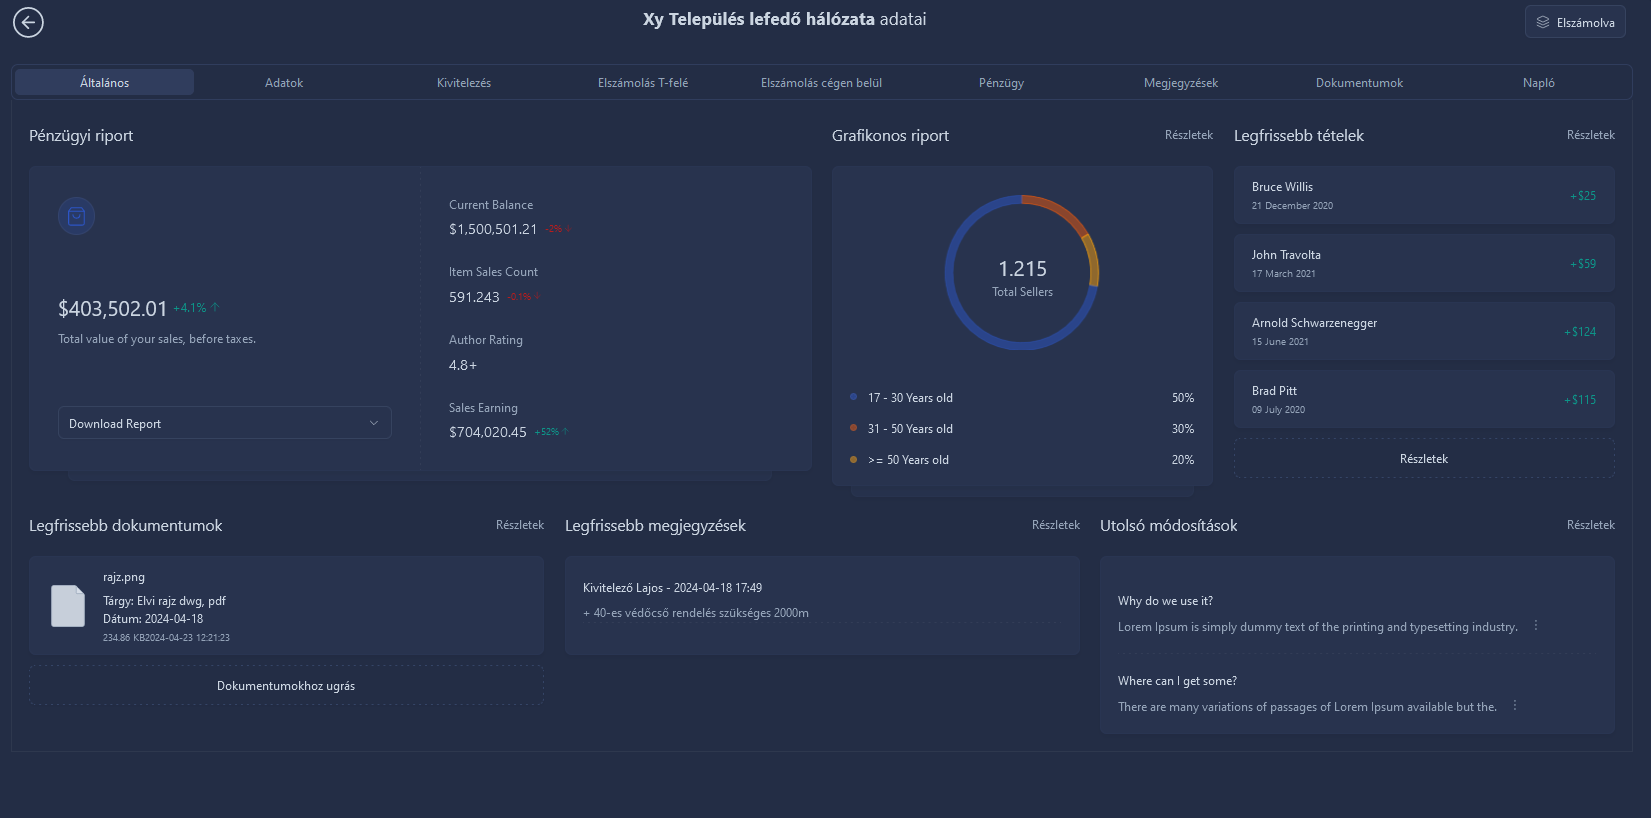Click the 'Why do we use it?' heading
This screenshot has height=818, width=1651.
[1165, 601]
